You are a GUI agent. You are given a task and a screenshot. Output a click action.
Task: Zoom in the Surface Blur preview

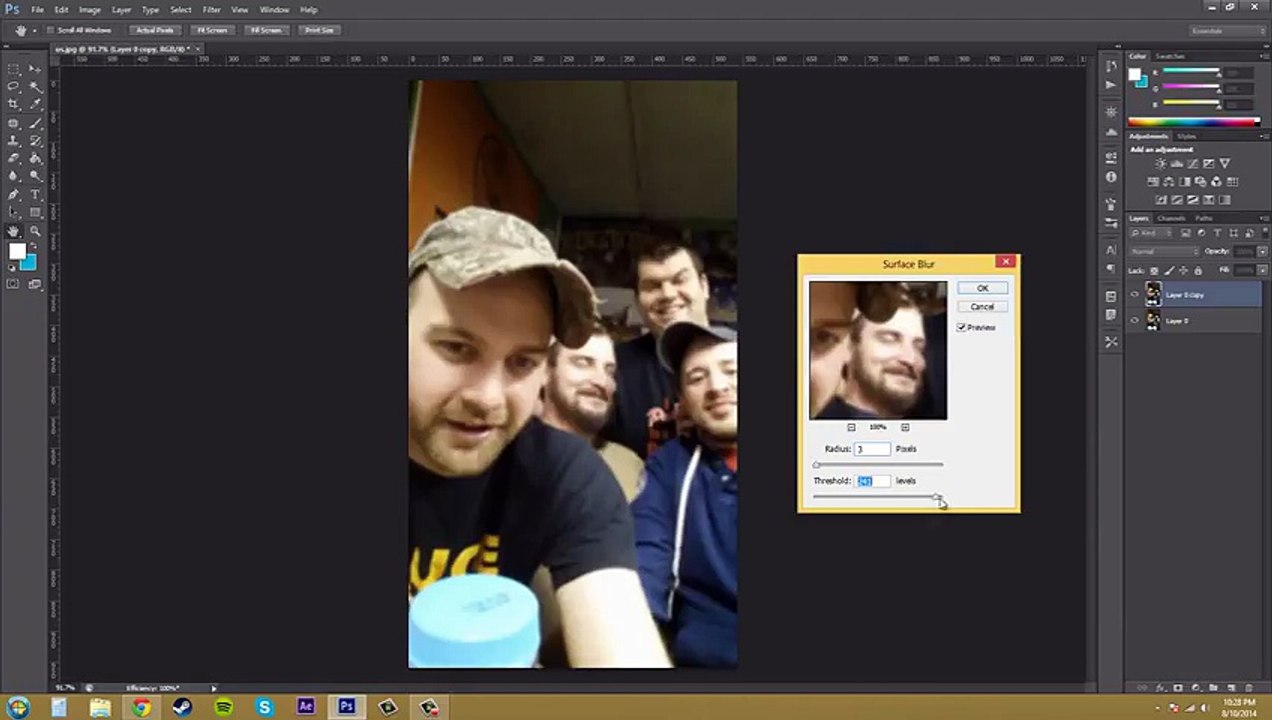905,427
